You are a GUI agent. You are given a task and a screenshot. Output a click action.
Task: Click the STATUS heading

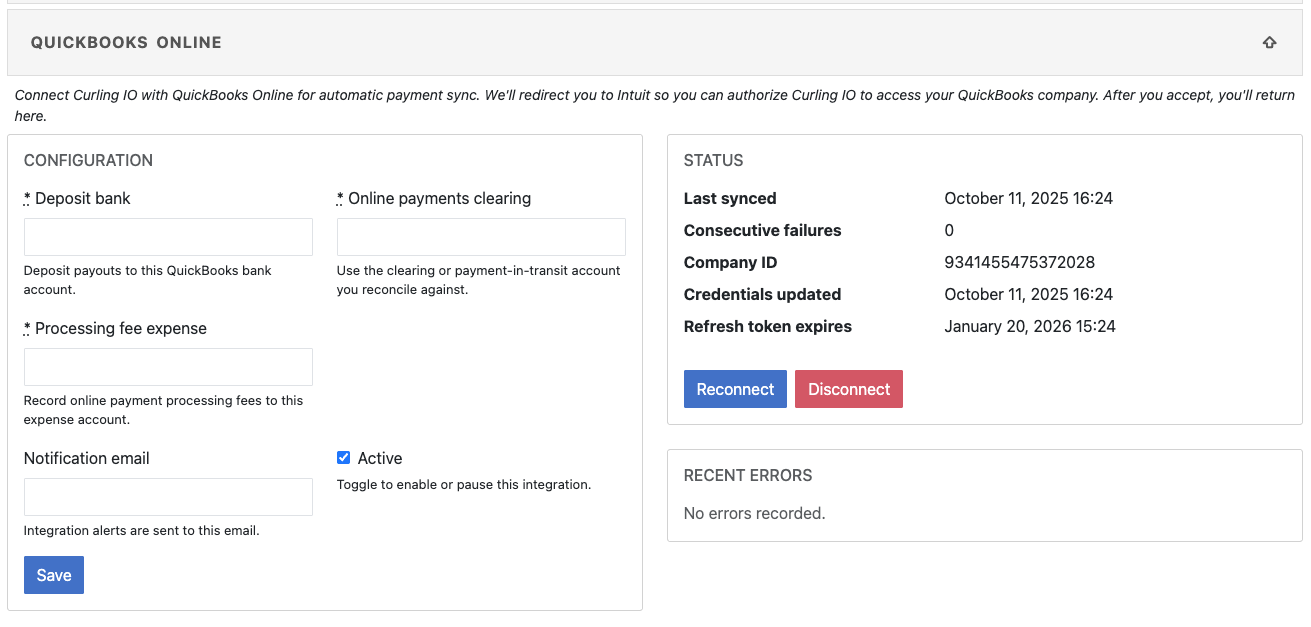point(714,160)
